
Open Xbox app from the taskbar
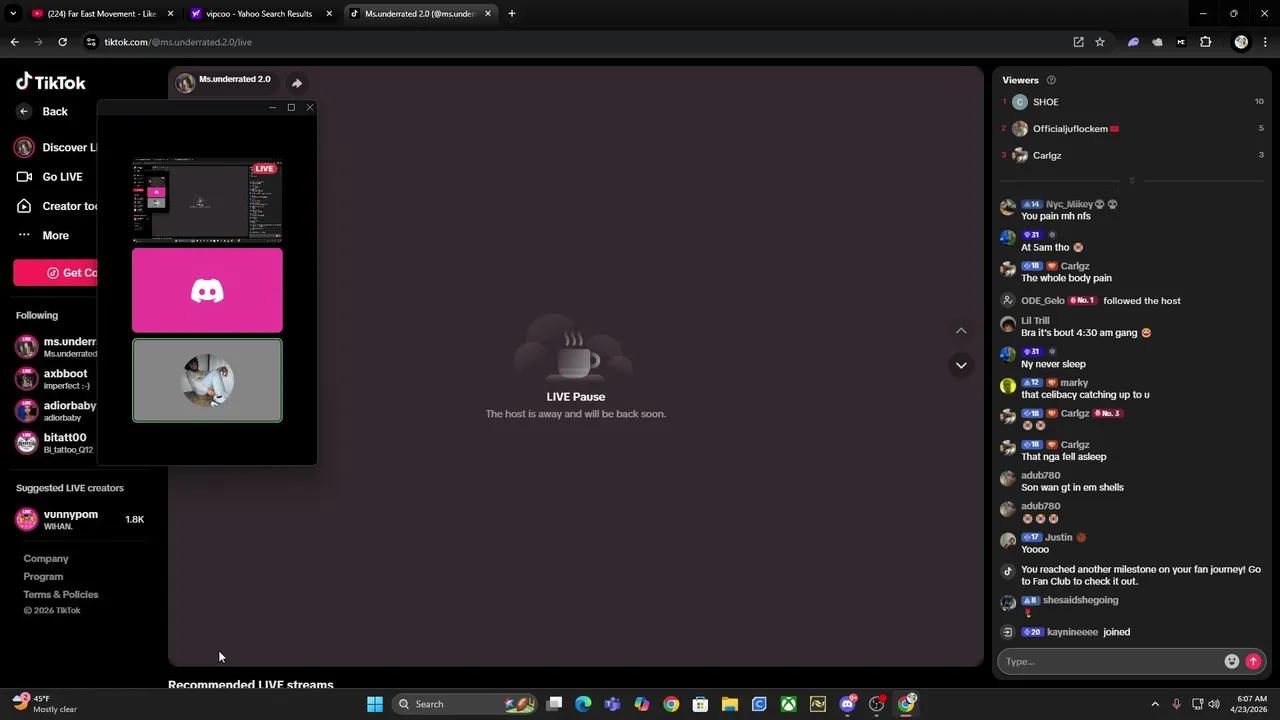click(789, 704)
